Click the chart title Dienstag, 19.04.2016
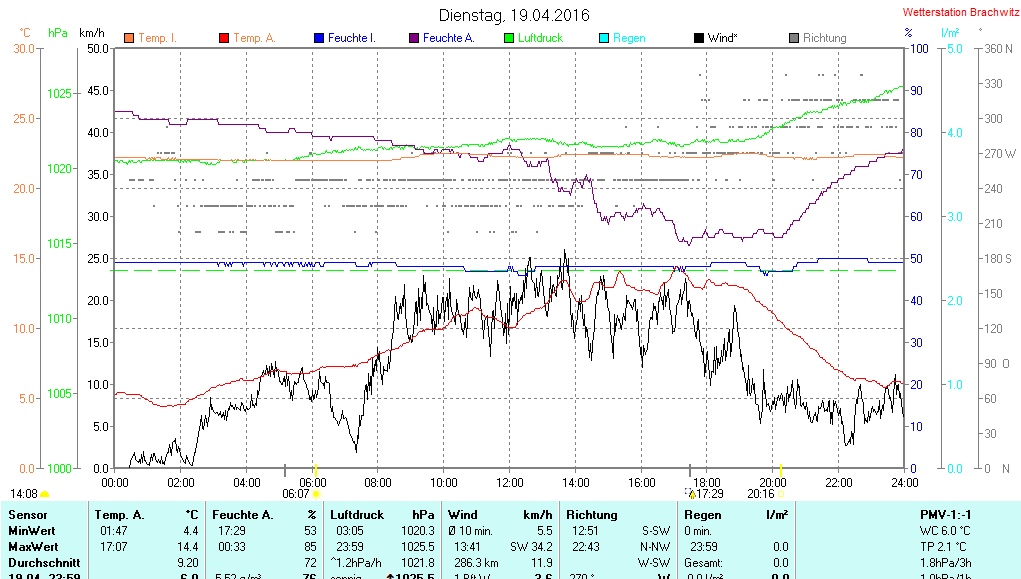The image size is (1021, 579). tap(514, 15)
